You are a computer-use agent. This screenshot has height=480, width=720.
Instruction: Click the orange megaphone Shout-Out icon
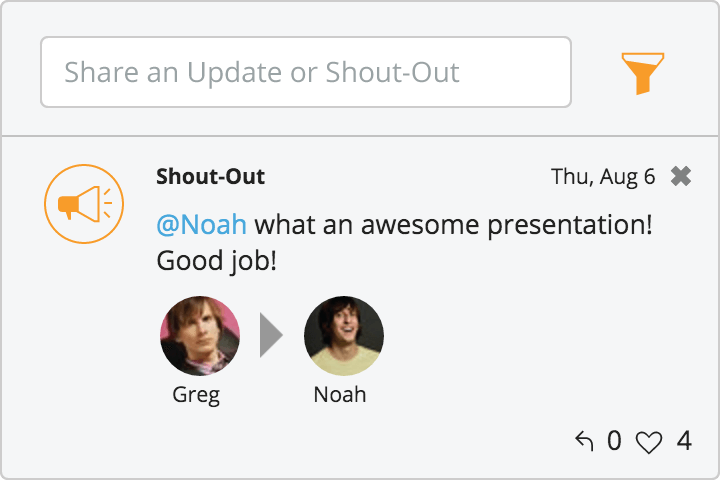click(x=84, y=204)
